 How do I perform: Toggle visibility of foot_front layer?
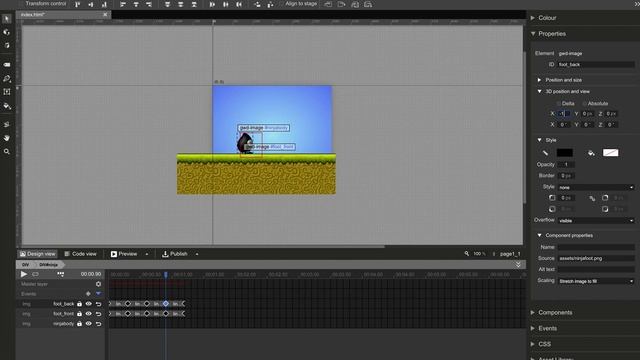[x=89, y=314]
